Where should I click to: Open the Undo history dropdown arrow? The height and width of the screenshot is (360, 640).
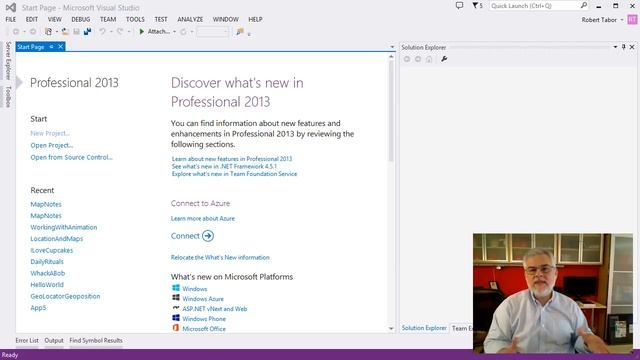(111, 31)
